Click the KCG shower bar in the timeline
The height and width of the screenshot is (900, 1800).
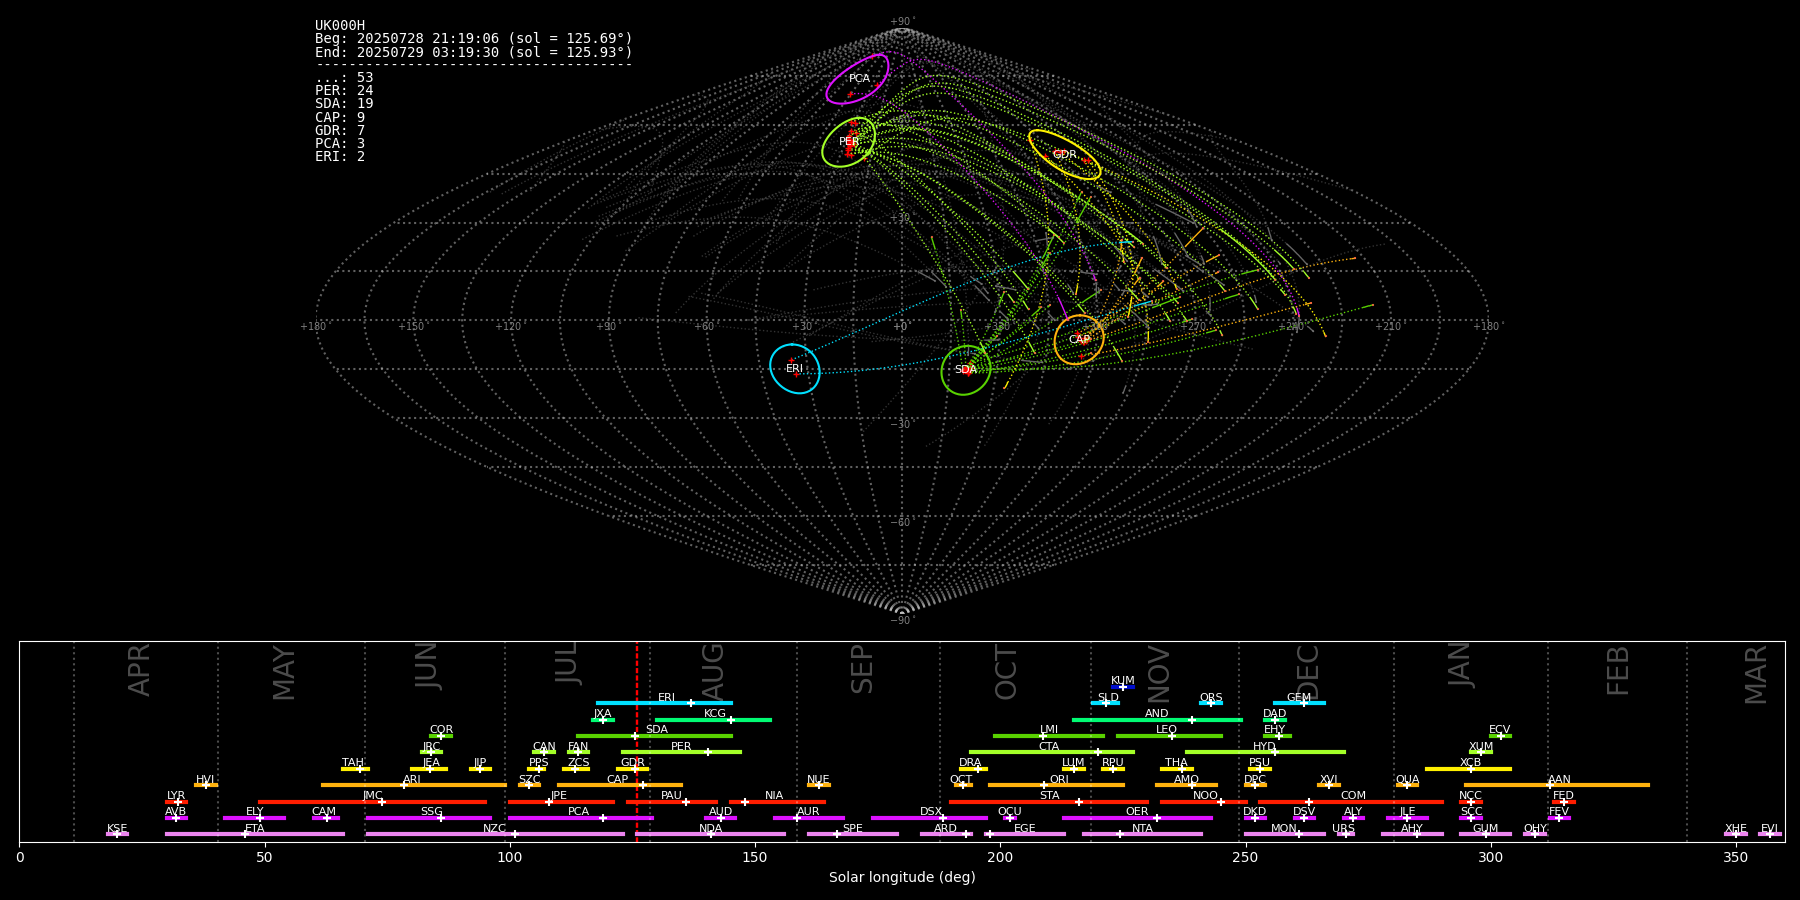[713, 719]
